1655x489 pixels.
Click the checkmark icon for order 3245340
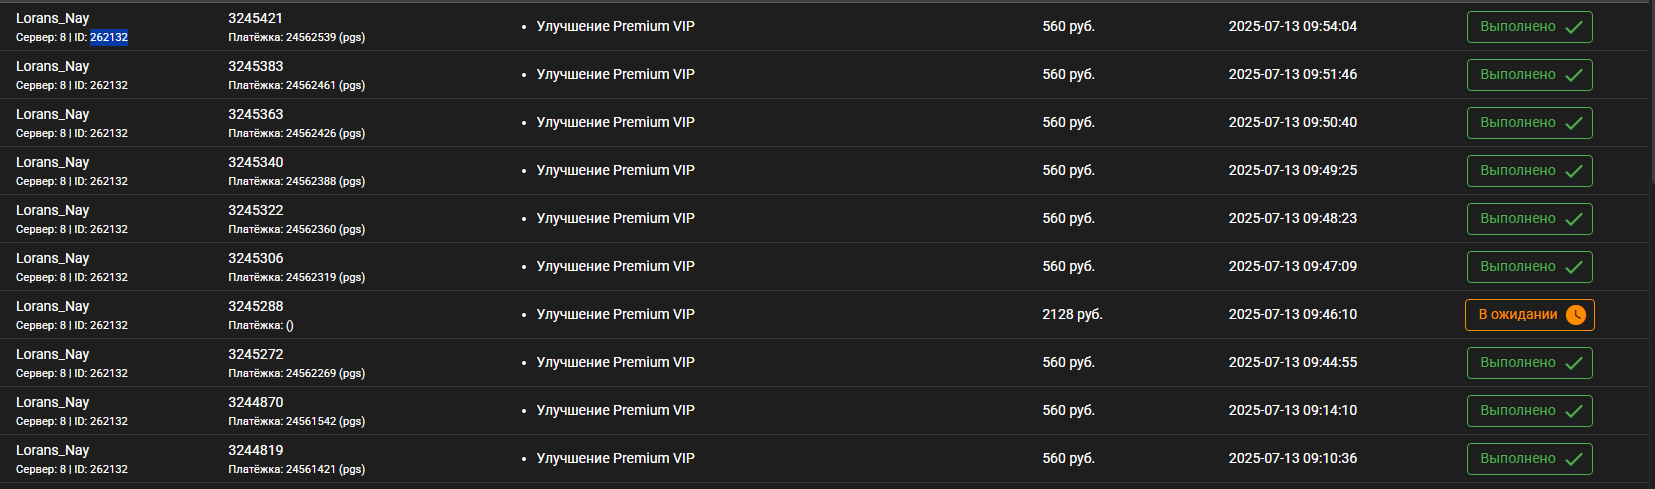(1573, 171)
